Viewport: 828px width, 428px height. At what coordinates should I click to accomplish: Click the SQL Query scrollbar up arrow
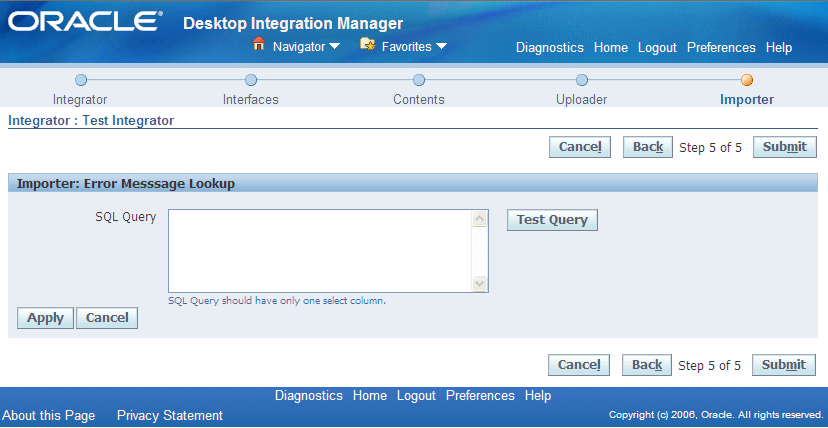pos(479,218)
